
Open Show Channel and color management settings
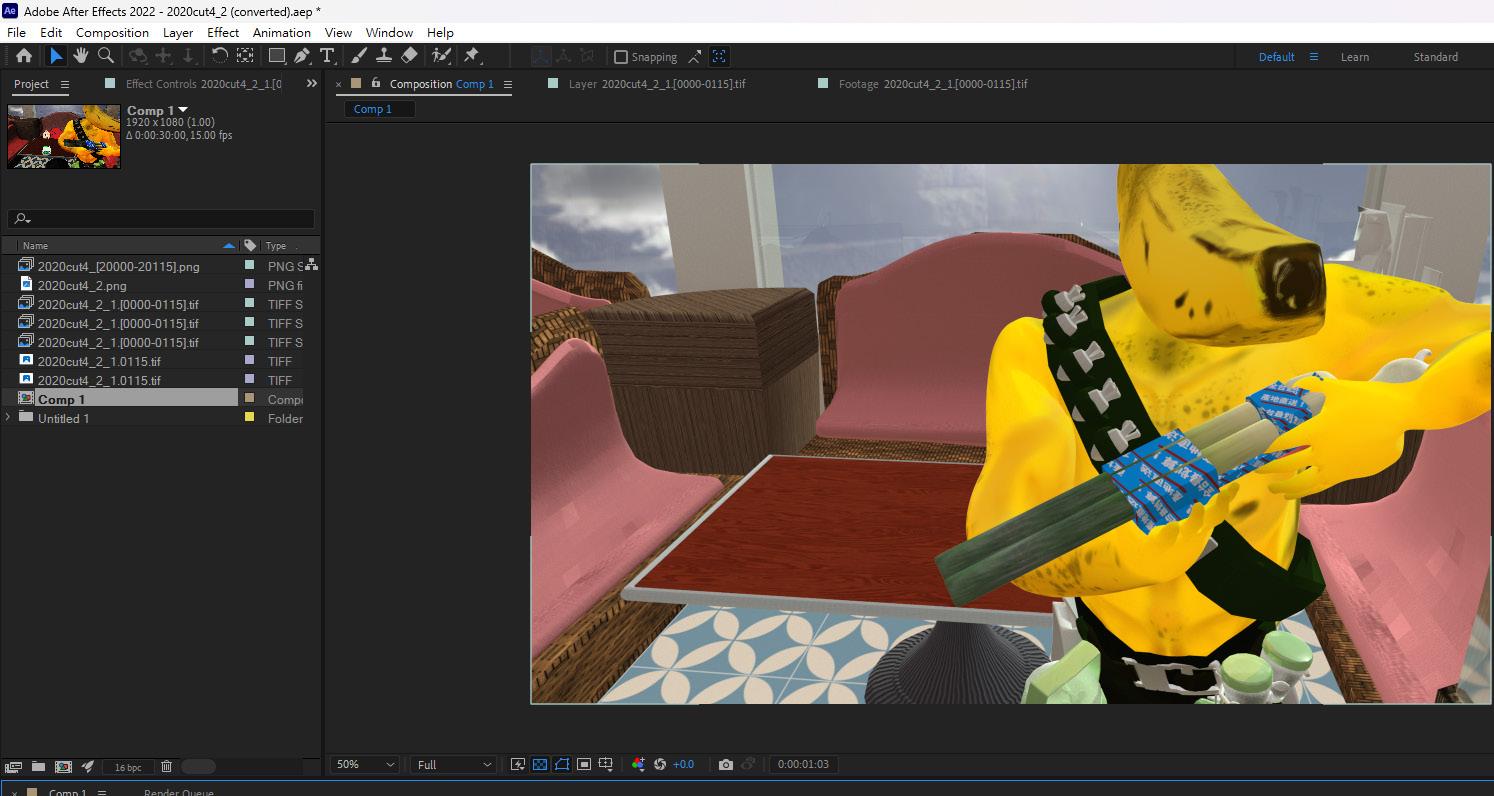coord(638,764)
